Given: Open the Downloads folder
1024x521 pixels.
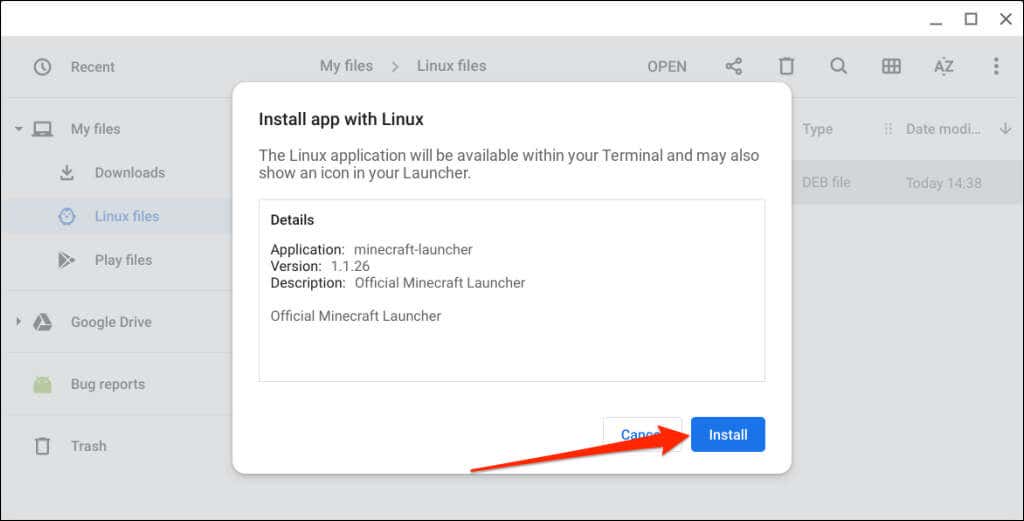Looking at the screenshot, I should (129, 172).
